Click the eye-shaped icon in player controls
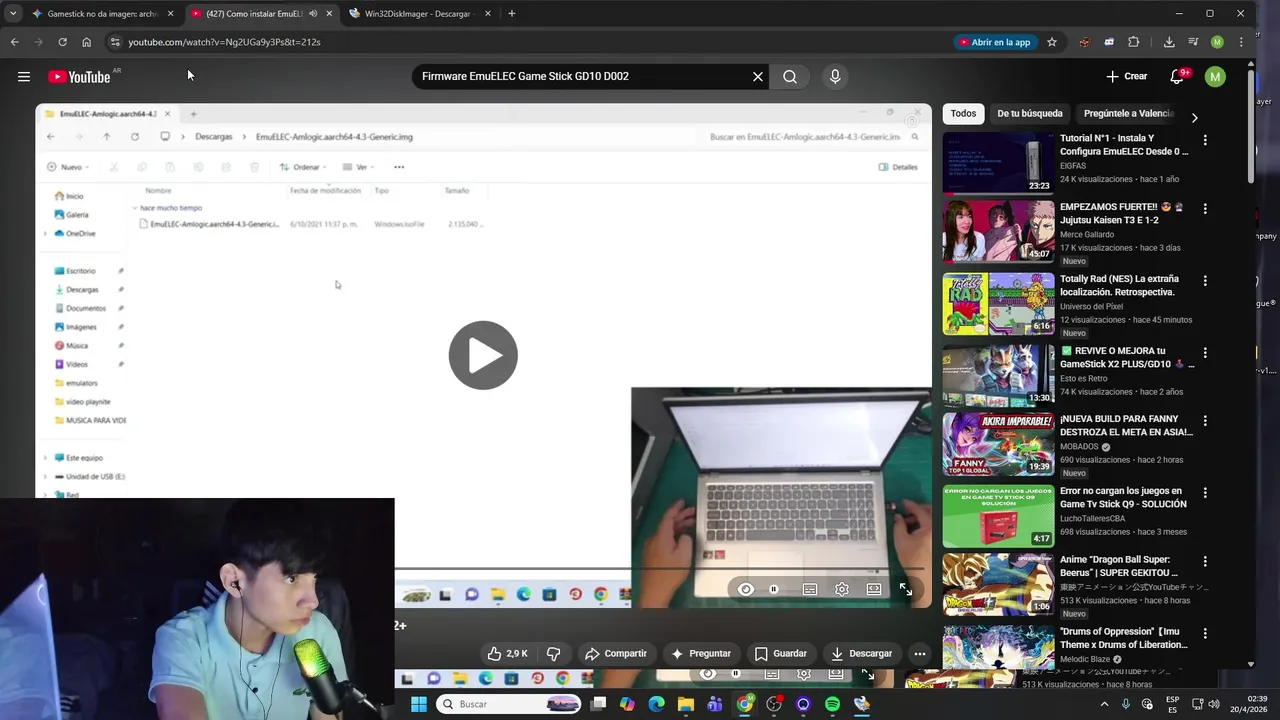1280x720 pixels. (x=745, y=590)
